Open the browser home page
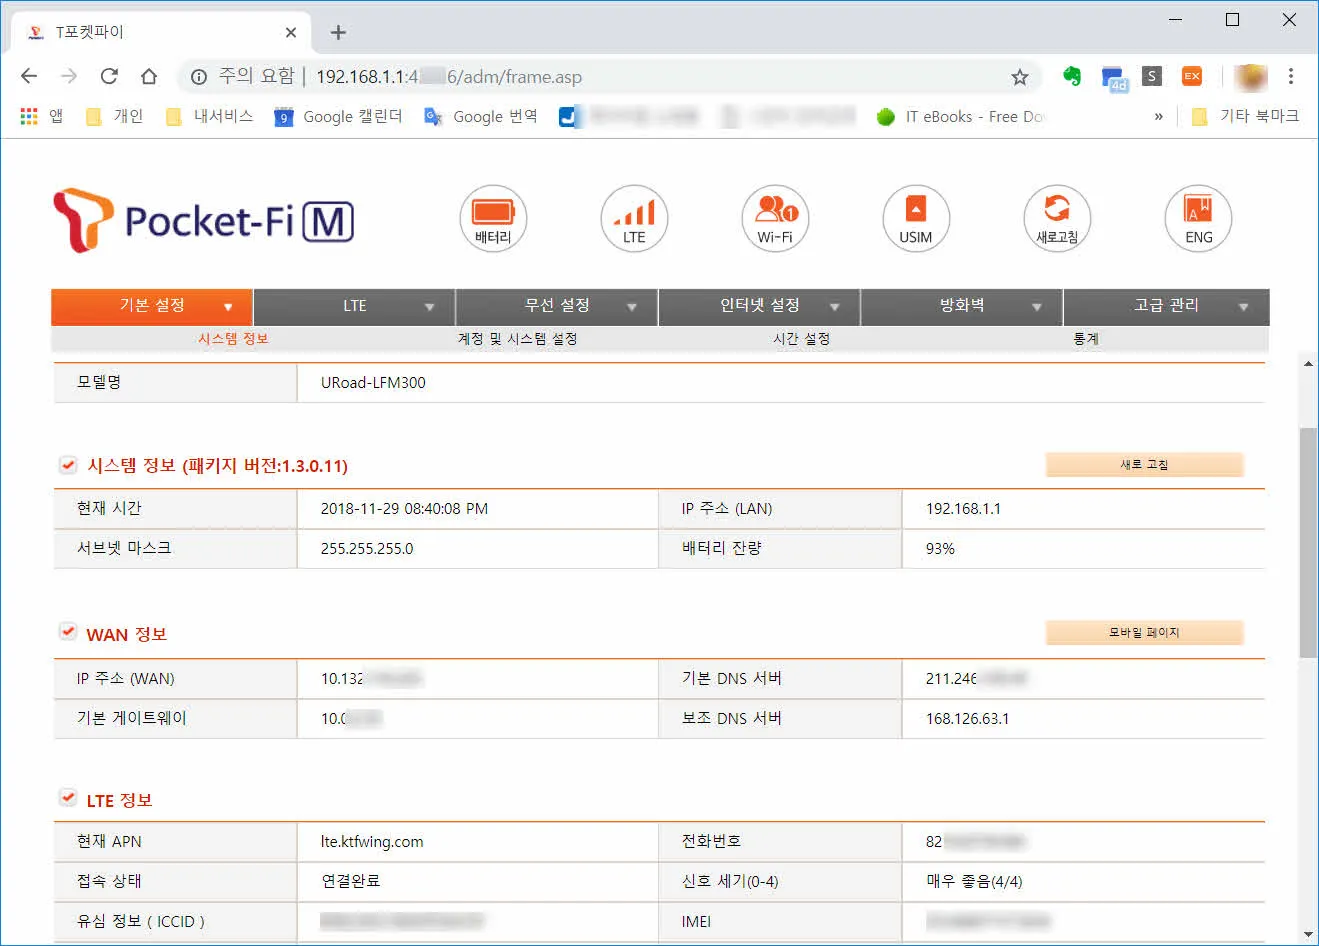Viewport: 1319px width, 946px height. (x=149, y=76)
